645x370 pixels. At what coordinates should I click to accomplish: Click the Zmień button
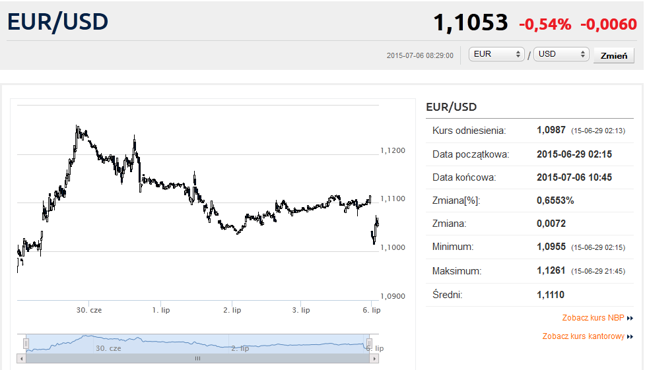(614, 56)
